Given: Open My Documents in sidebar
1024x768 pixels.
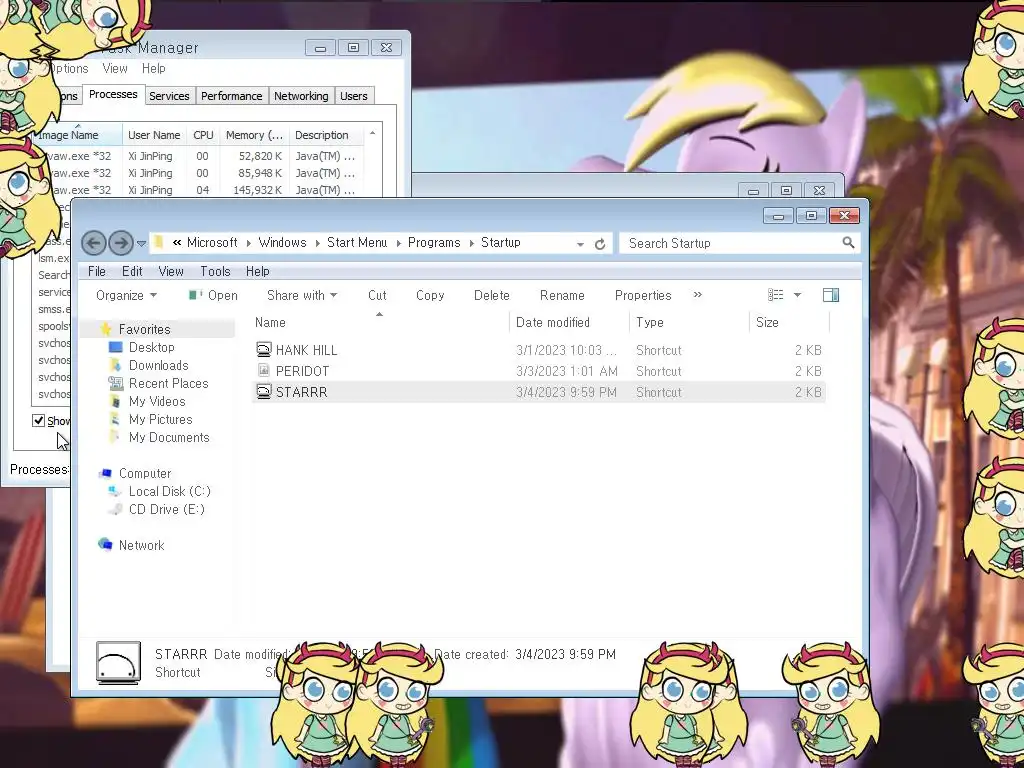Looking at the screenshot, I should [168, 438].
